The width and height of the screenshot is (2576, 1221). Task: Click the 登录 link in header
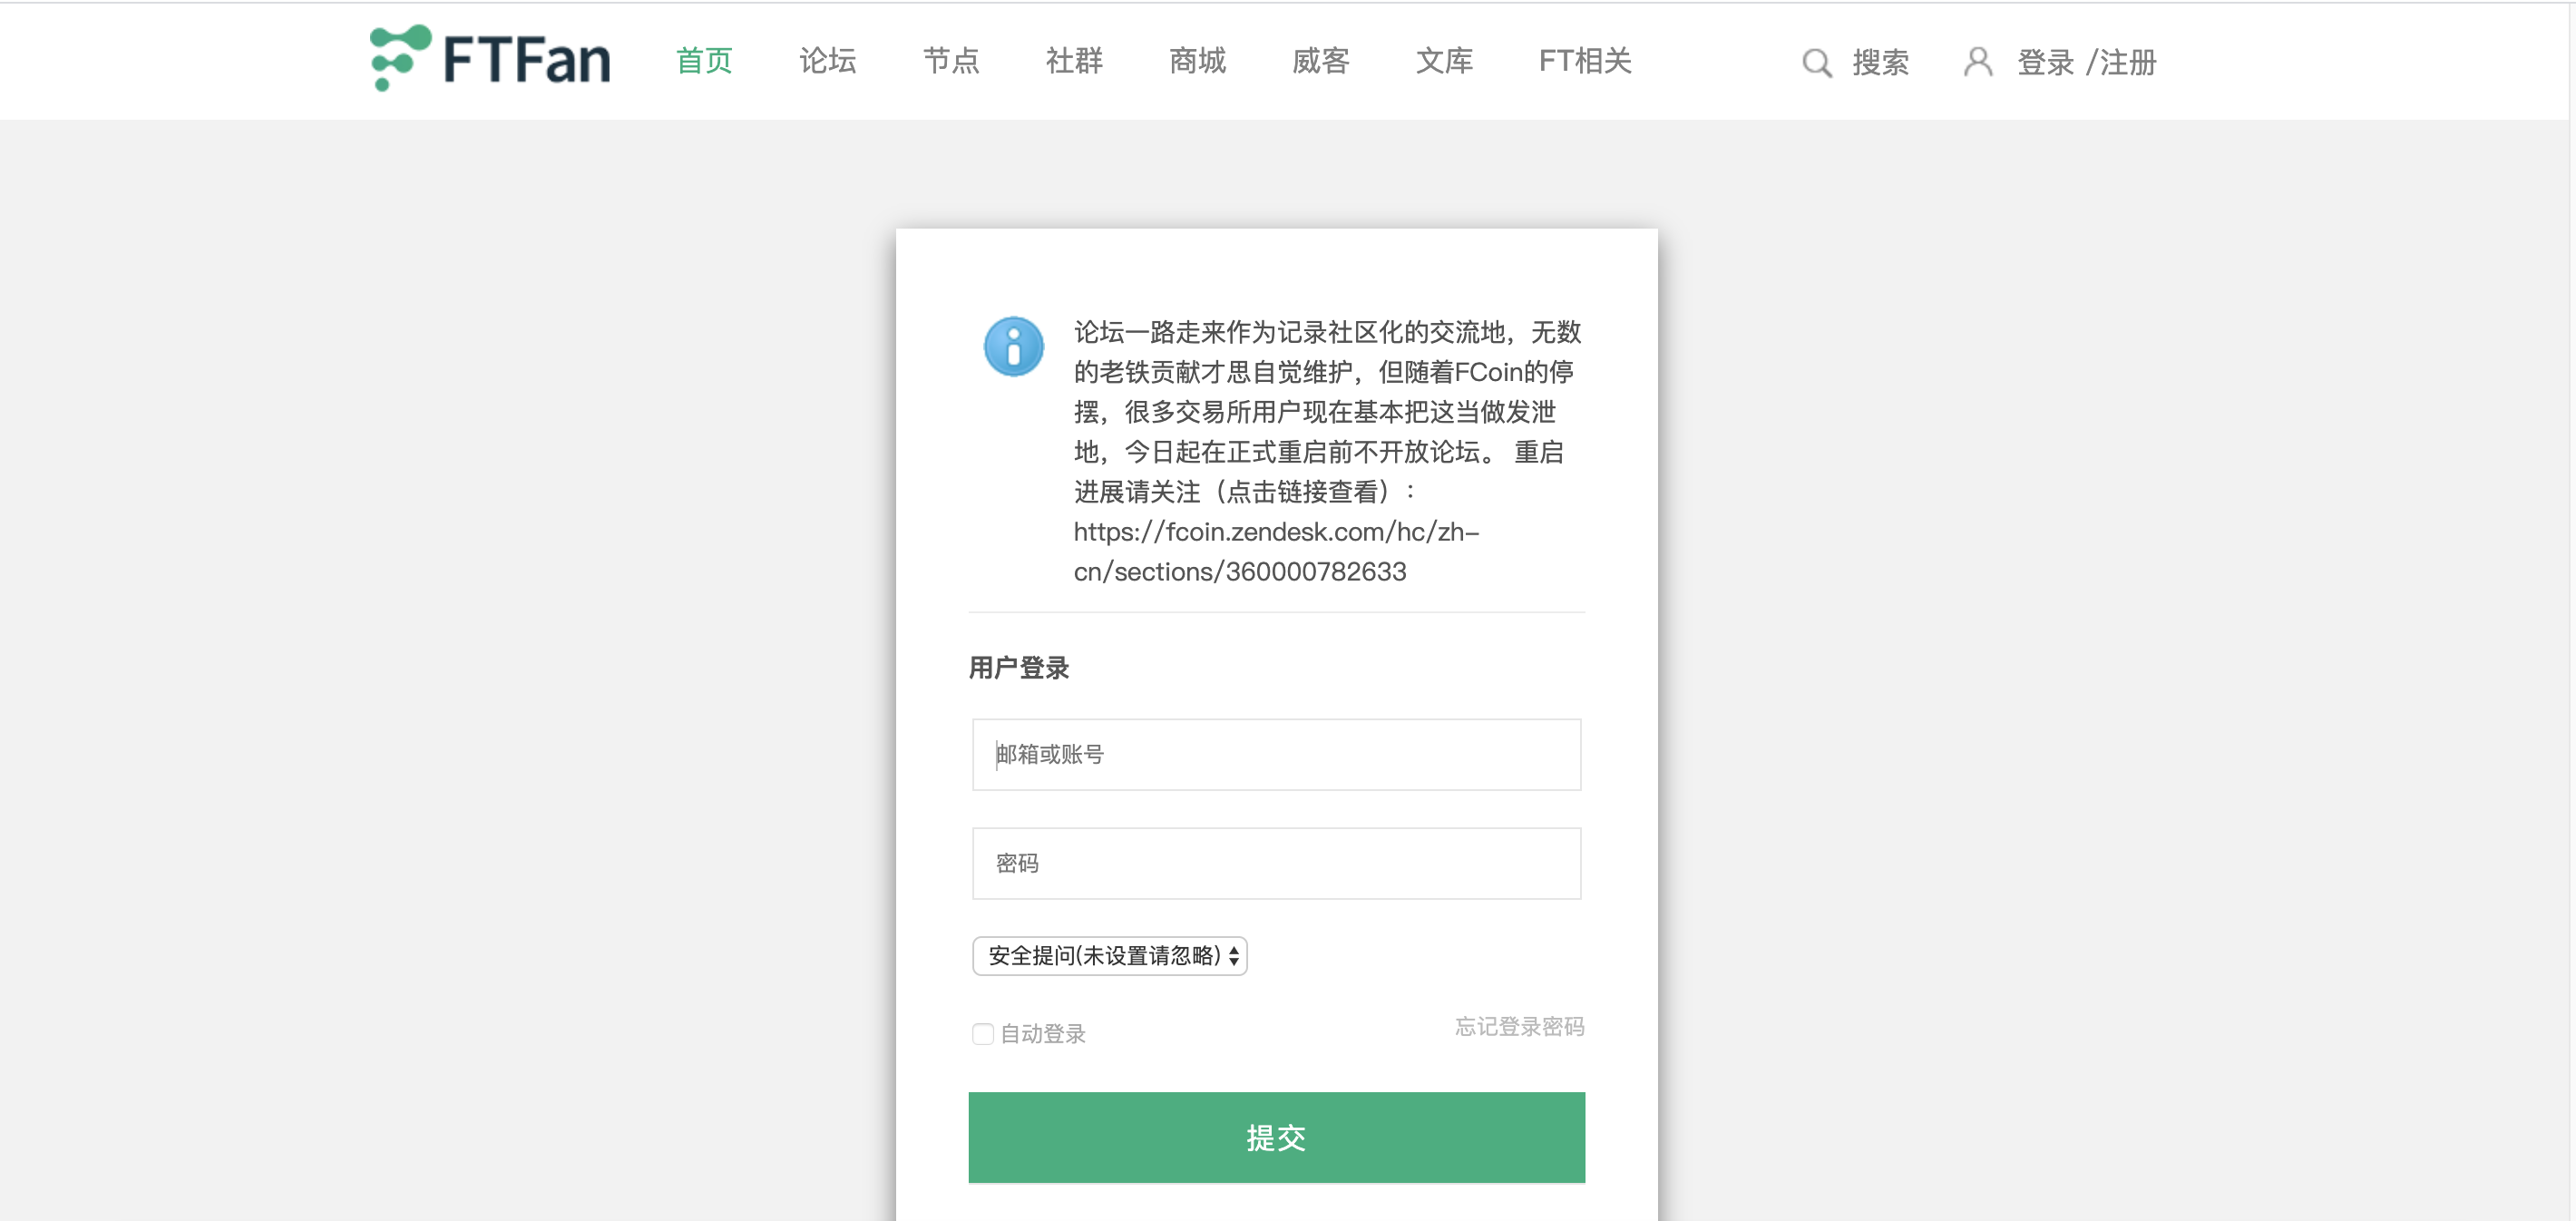[x=2045, y=63]
